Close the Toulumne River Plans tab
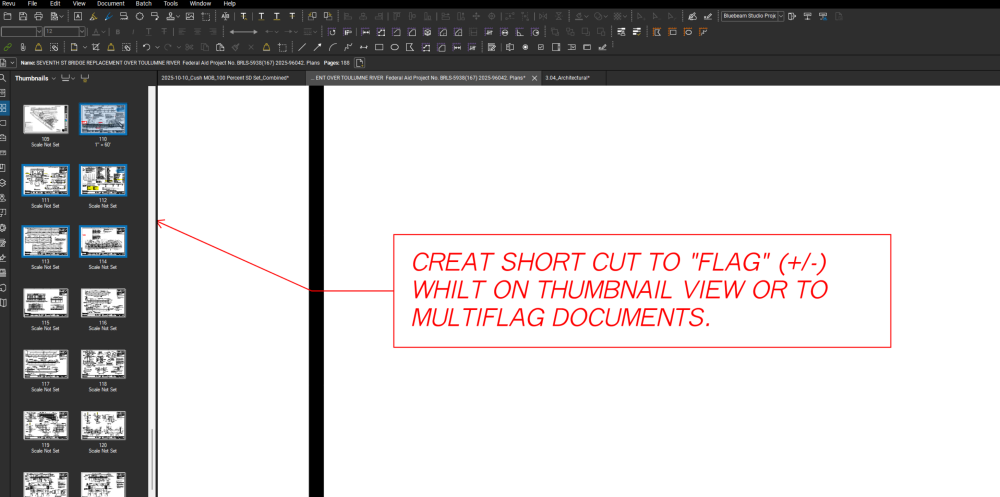The width and height of the screenshot is (1000, 497). pyautogui.click(x=534, y=78)
